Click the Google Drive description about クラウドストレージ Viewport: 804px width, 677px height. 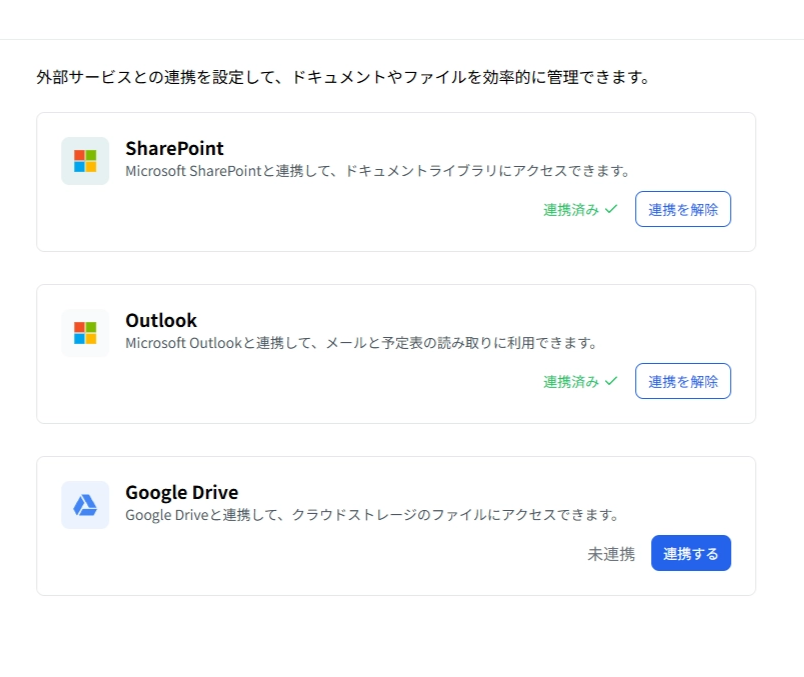coord(372,514)
